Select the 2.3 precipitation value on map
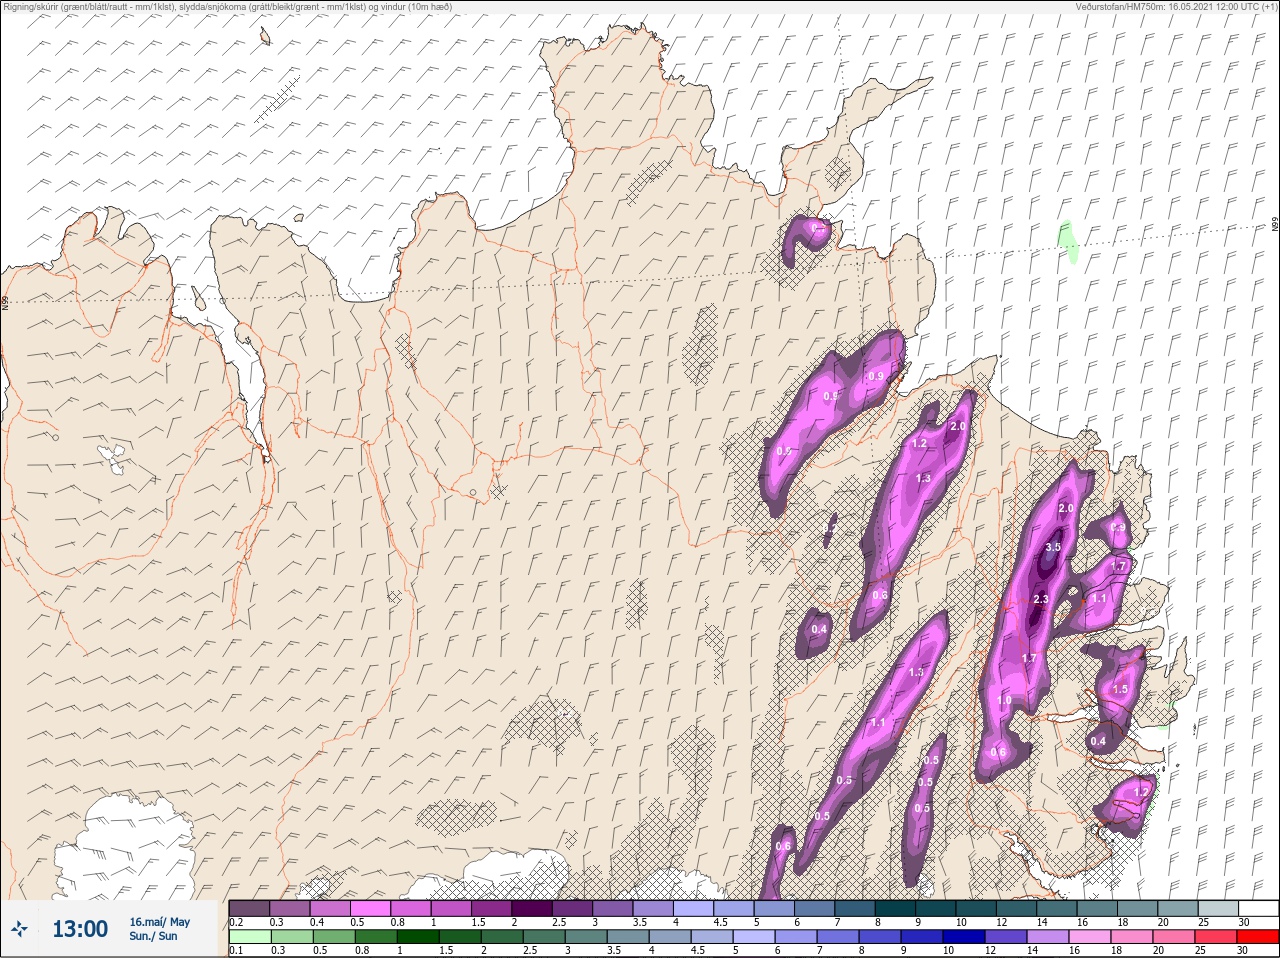 (1040, 599)
